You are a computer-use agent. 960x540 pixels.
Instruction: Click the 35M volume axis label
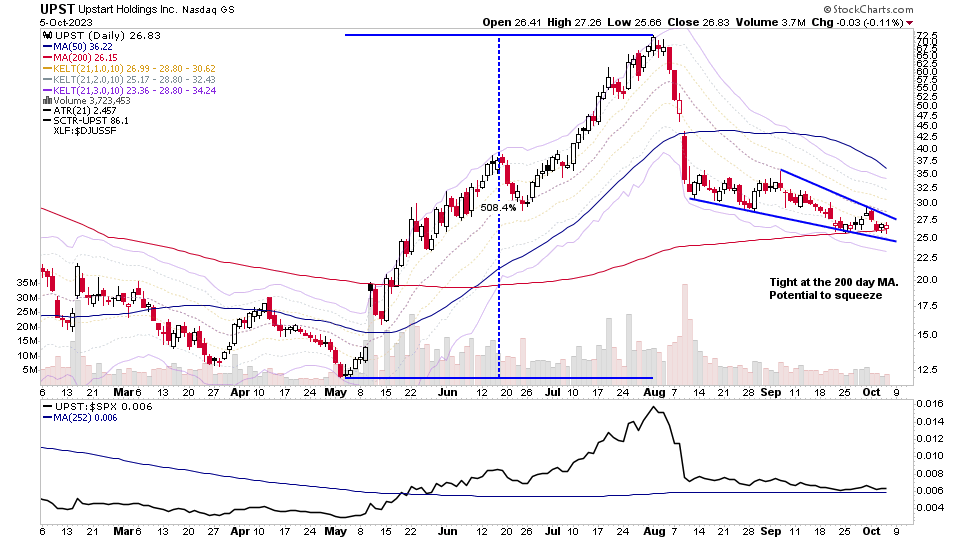coord(27,283)
